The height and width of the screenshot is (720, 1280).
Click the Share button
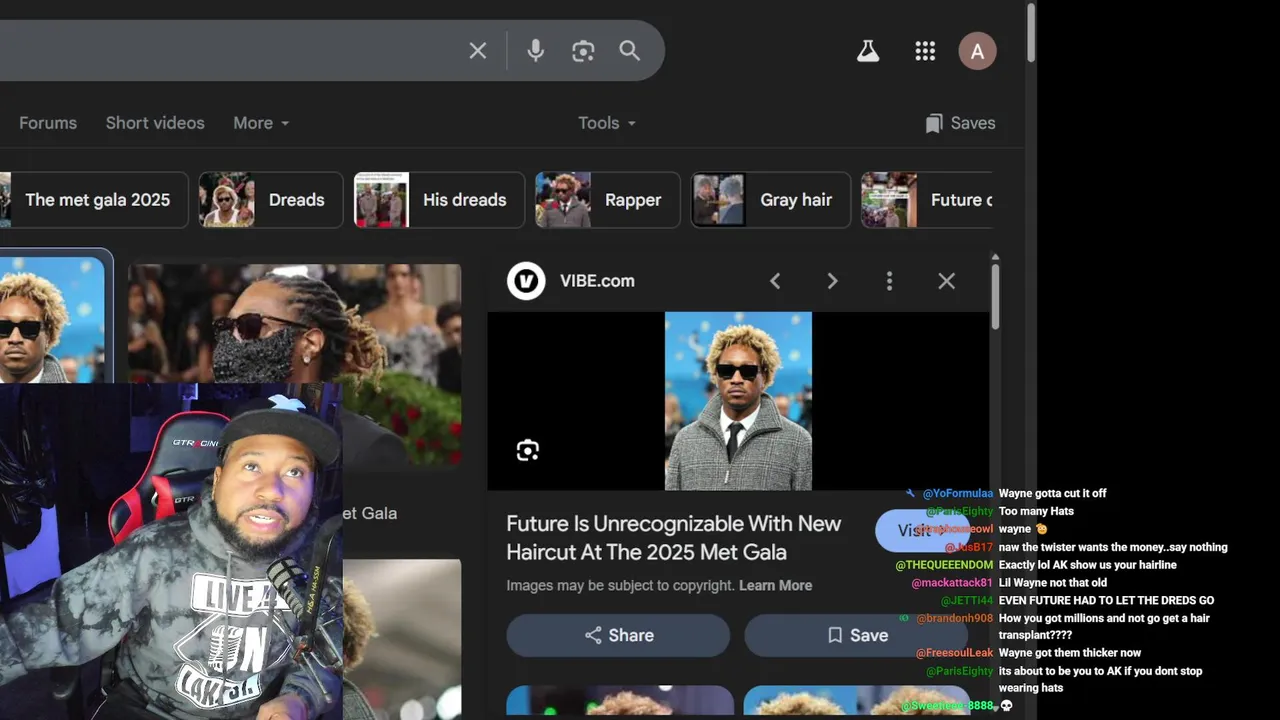pyautogui.click(x=618, y=635)
